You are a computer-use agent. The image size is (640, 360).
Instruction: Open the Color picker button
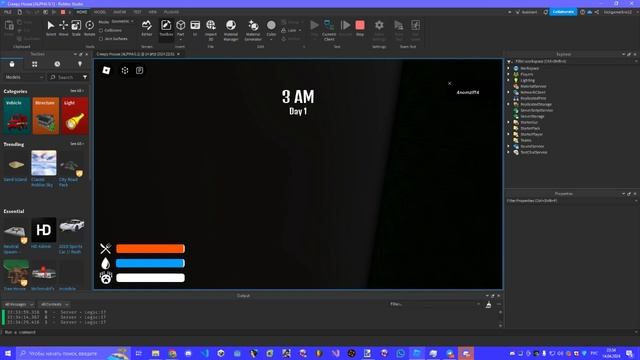[271, 30]
